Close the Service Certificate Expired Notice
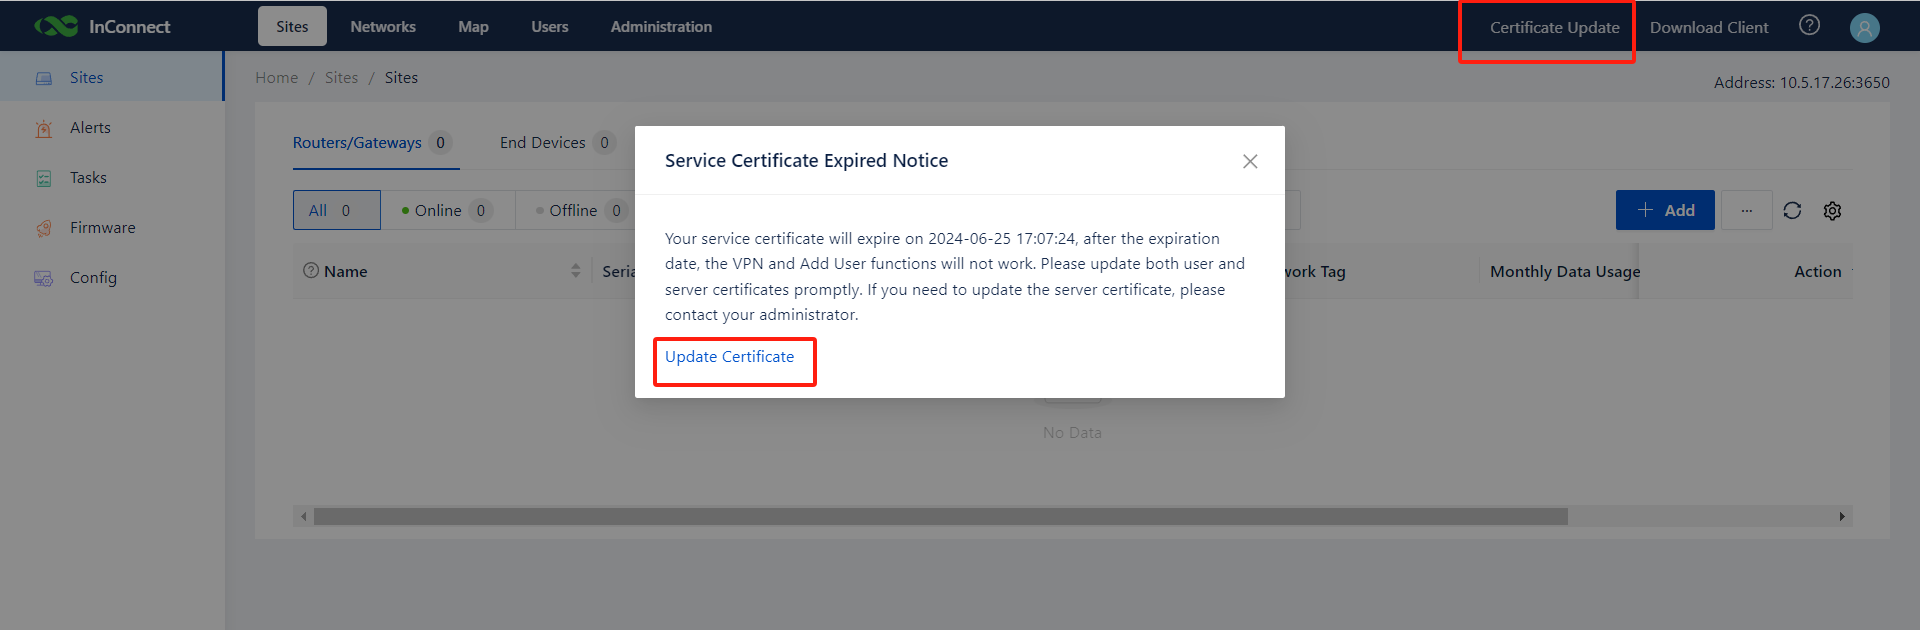 pyautogui.click(x=1250, y=161)
